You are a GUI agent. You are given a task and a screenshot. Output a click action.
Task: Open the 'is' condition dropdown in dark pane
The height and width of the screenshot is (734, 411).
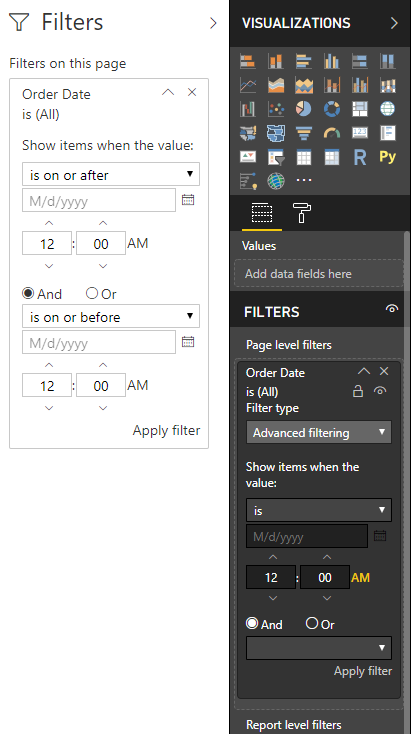319,510
